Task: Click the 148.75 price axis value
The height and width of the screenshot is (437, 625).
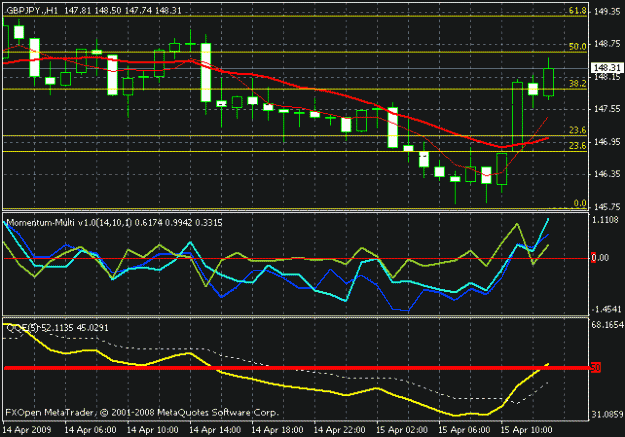Action: [607, 44]
